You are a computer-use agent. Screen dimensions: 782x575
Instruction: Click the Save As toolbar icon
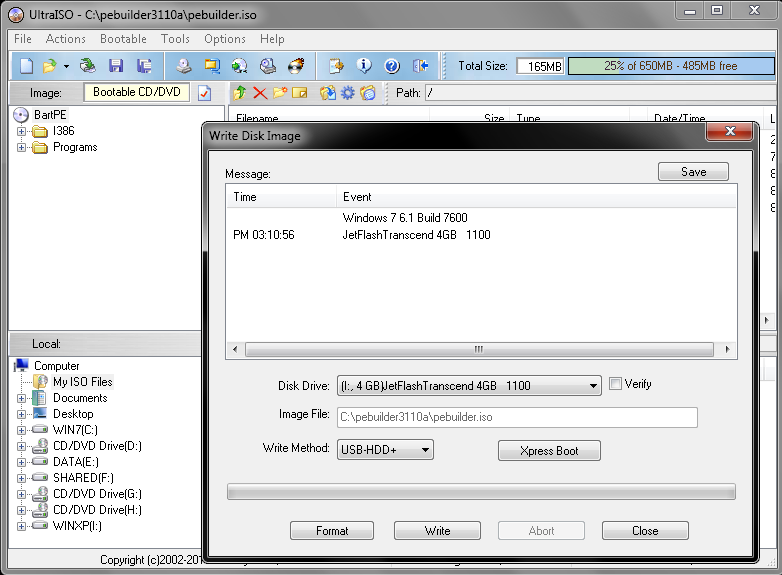(x=145, y=66)
